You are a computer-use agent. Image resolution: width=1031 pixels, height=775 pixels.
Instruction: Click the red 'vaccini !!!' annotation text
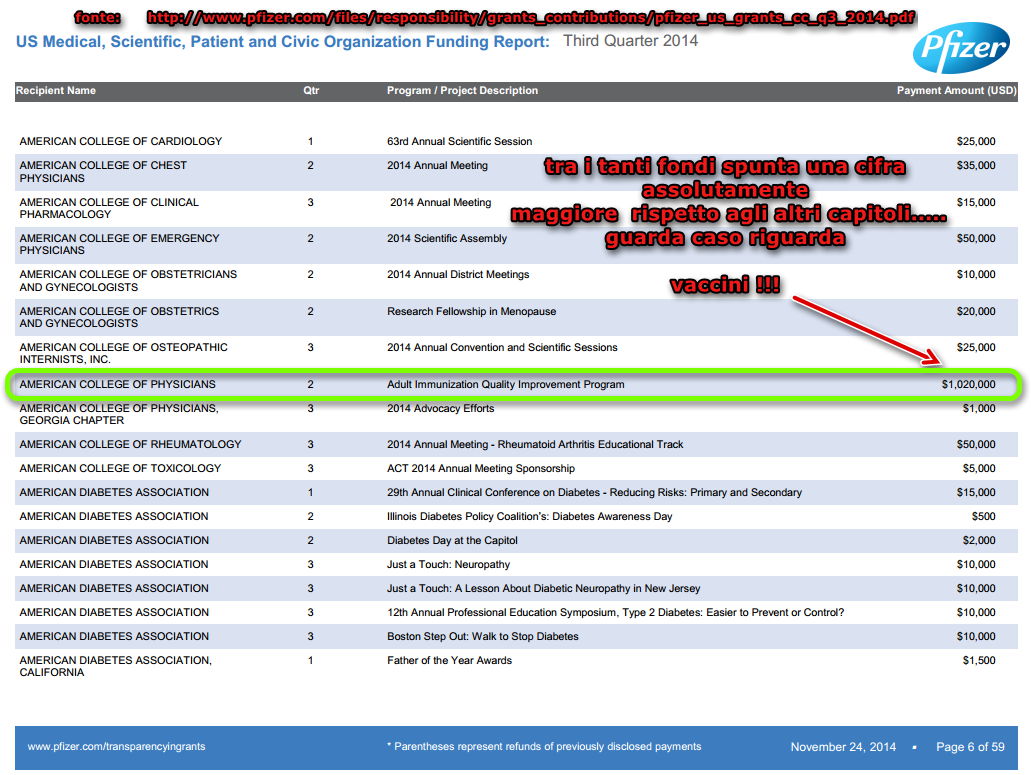pos(725,285)
